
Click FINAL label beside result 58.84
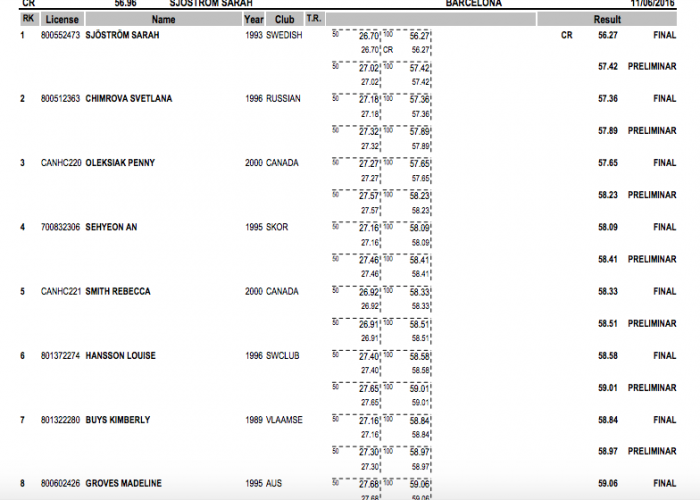(664, 420)
